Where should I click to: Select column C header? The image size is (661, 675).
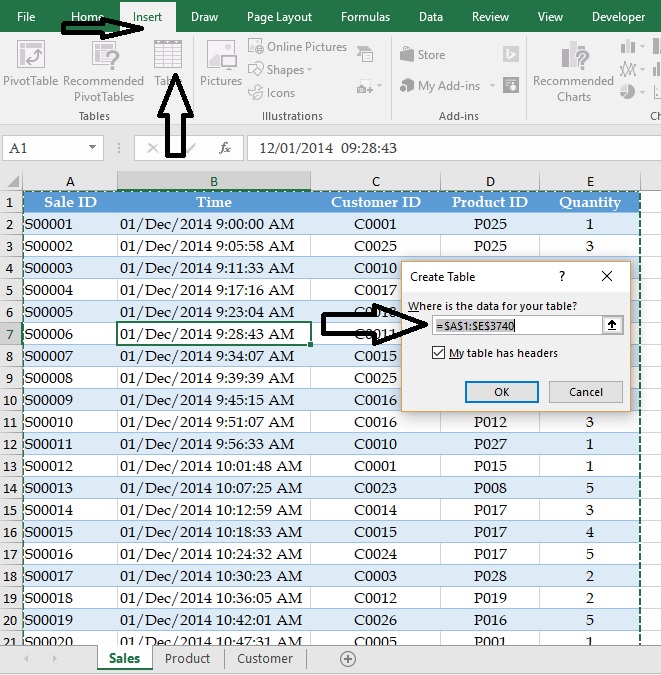pyautogui.click(x=375, y=181)
